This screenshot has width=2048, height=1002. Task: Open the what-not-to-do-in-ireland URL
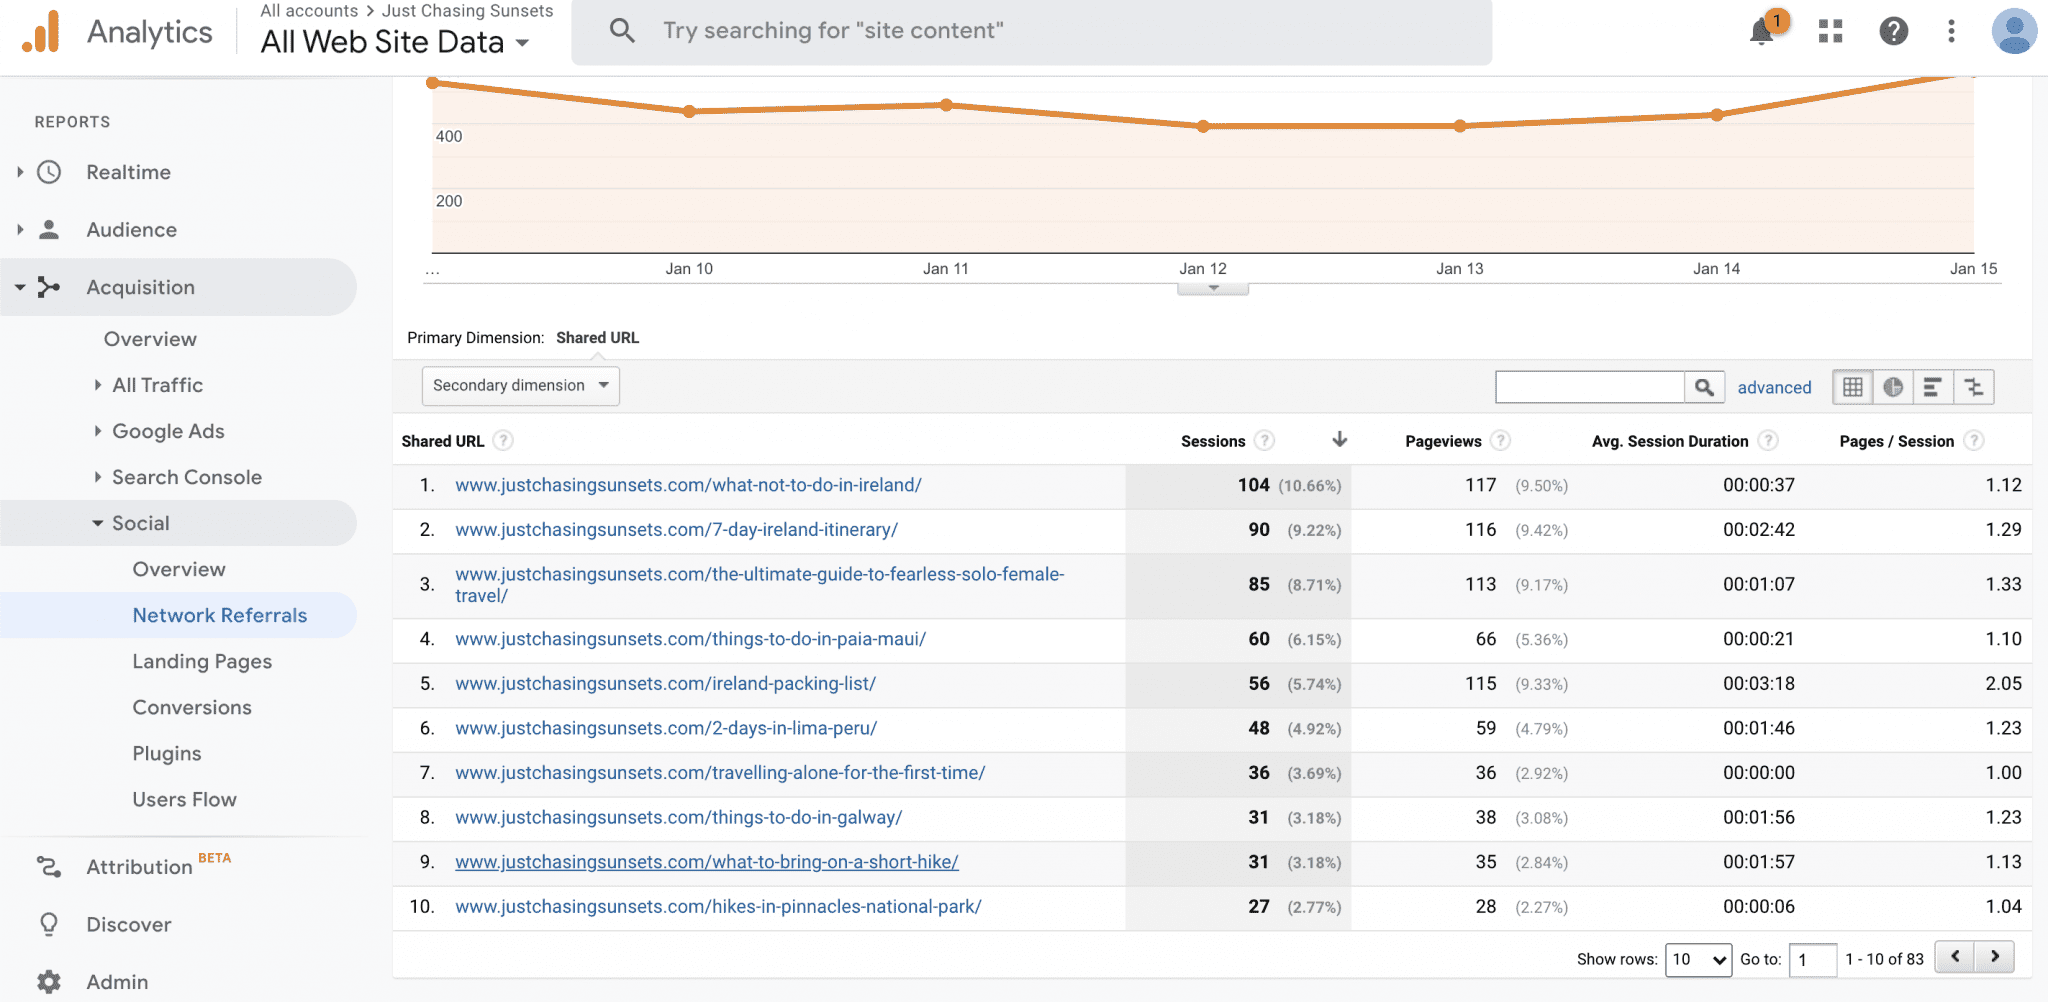click(688, 485)
